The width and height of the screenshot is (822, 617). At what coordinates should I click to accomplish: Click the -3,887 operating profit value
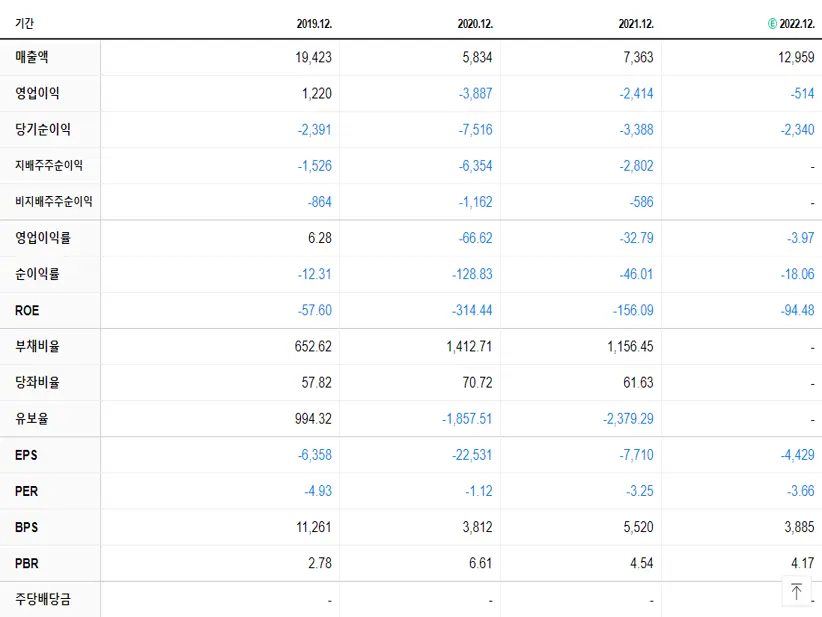tap(475, 93)
